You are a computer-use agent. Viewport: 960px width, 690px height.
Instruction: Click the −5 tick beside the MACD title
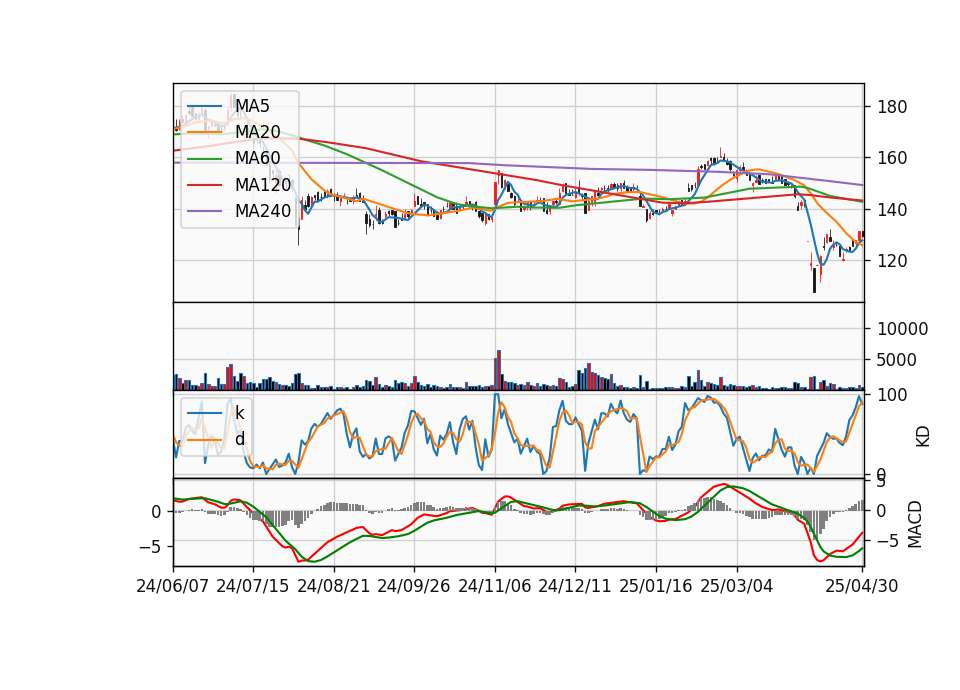tap(888, 541)
